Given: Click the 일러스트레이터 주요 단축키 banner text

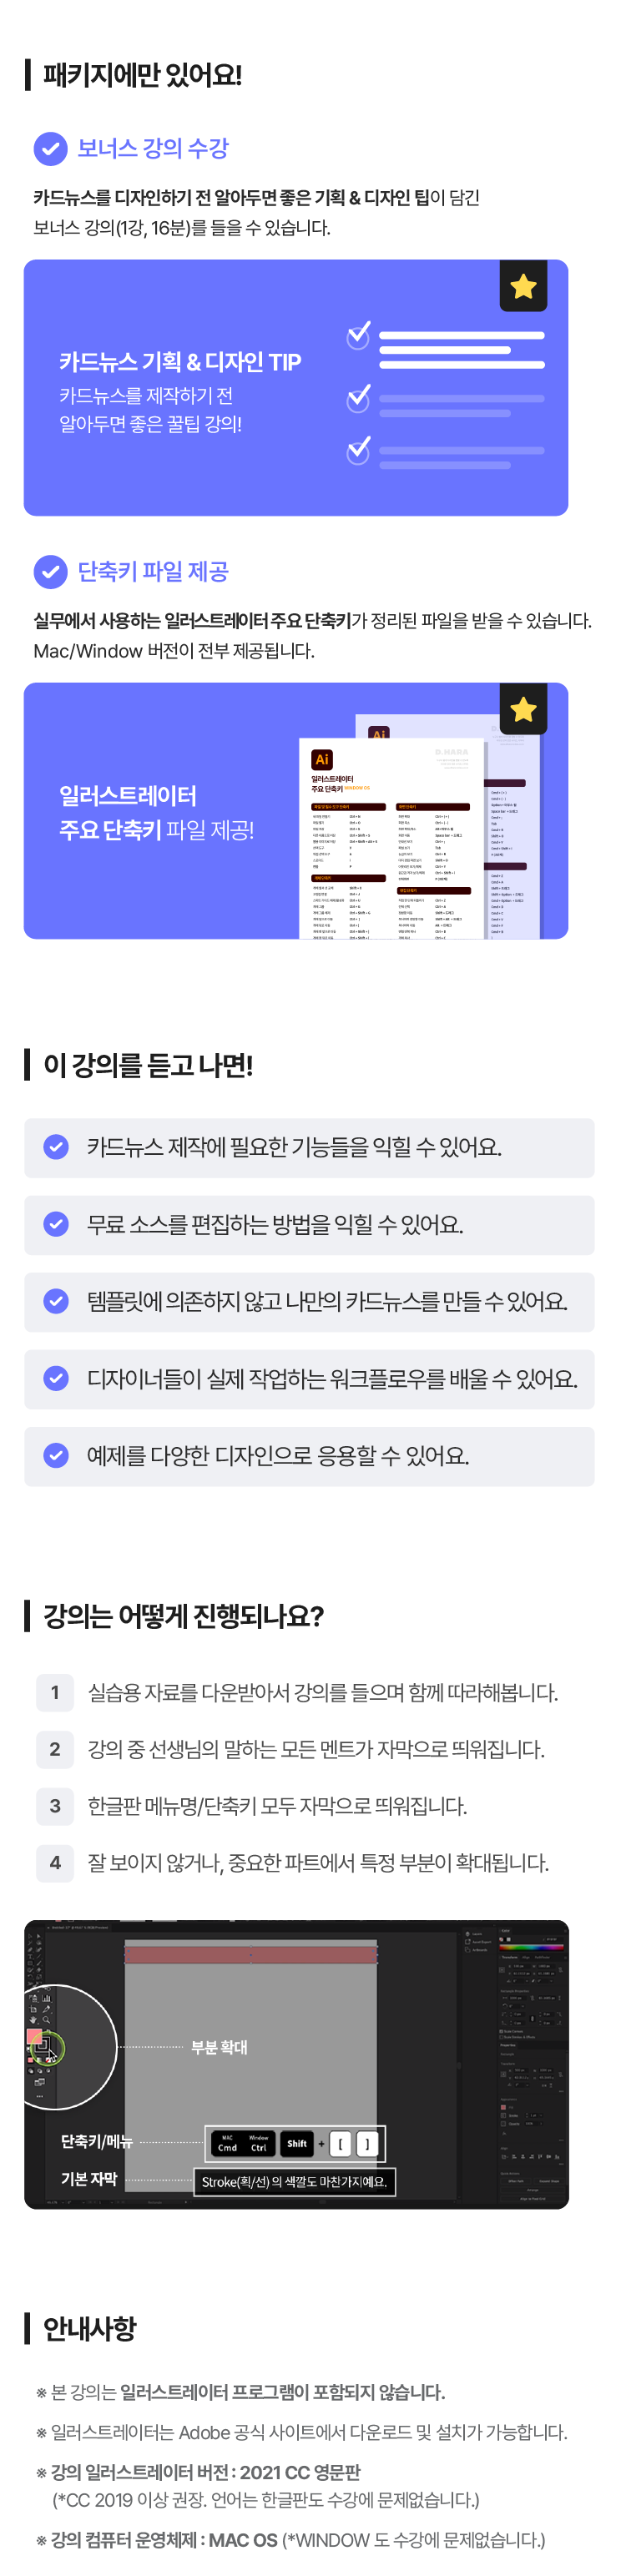Looking at the screenshot, I should 156,812.
